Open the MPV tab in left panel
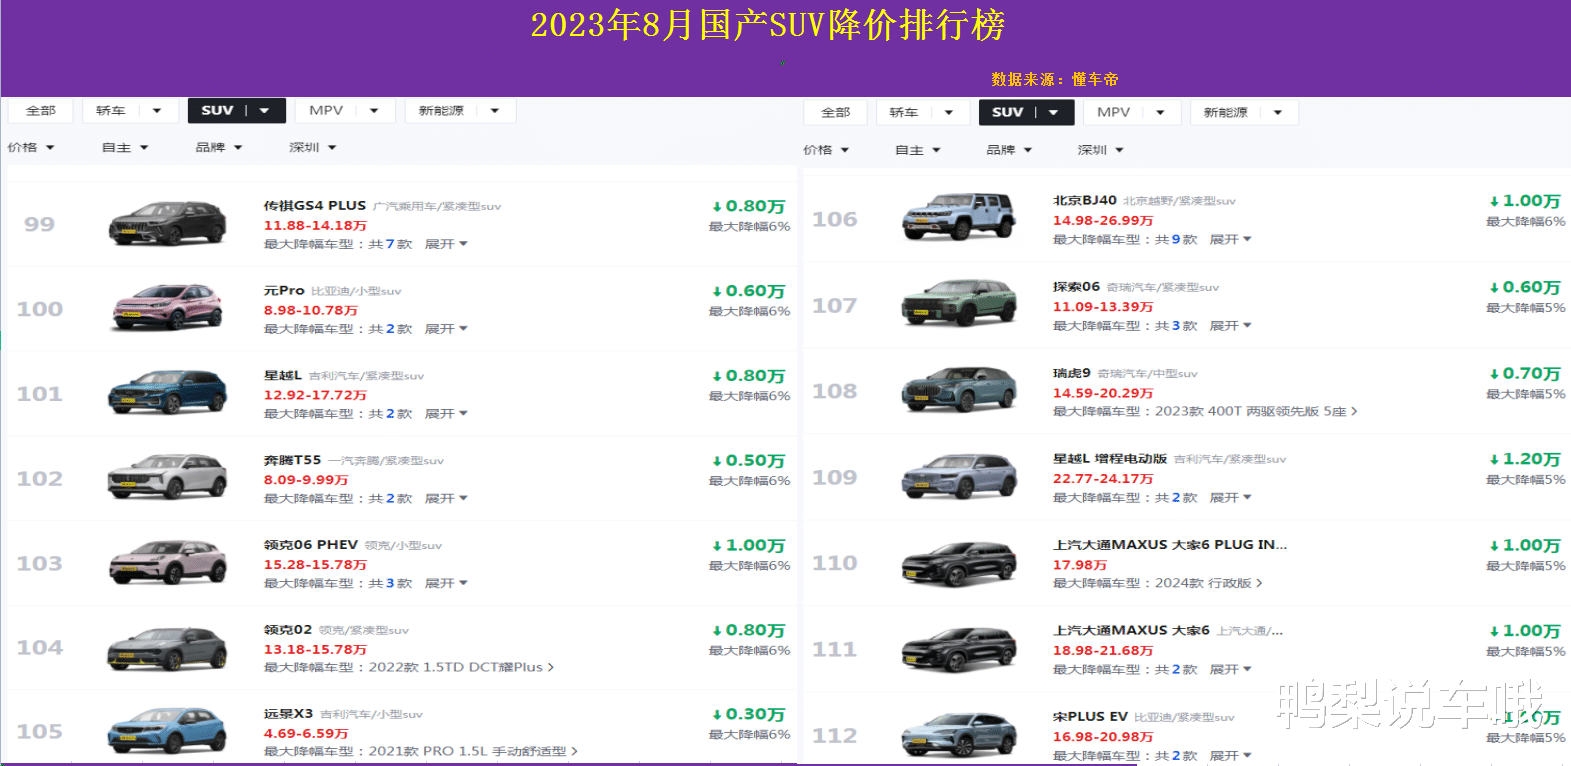Viewport: 1571px width, 766px height. coord(344,111)
